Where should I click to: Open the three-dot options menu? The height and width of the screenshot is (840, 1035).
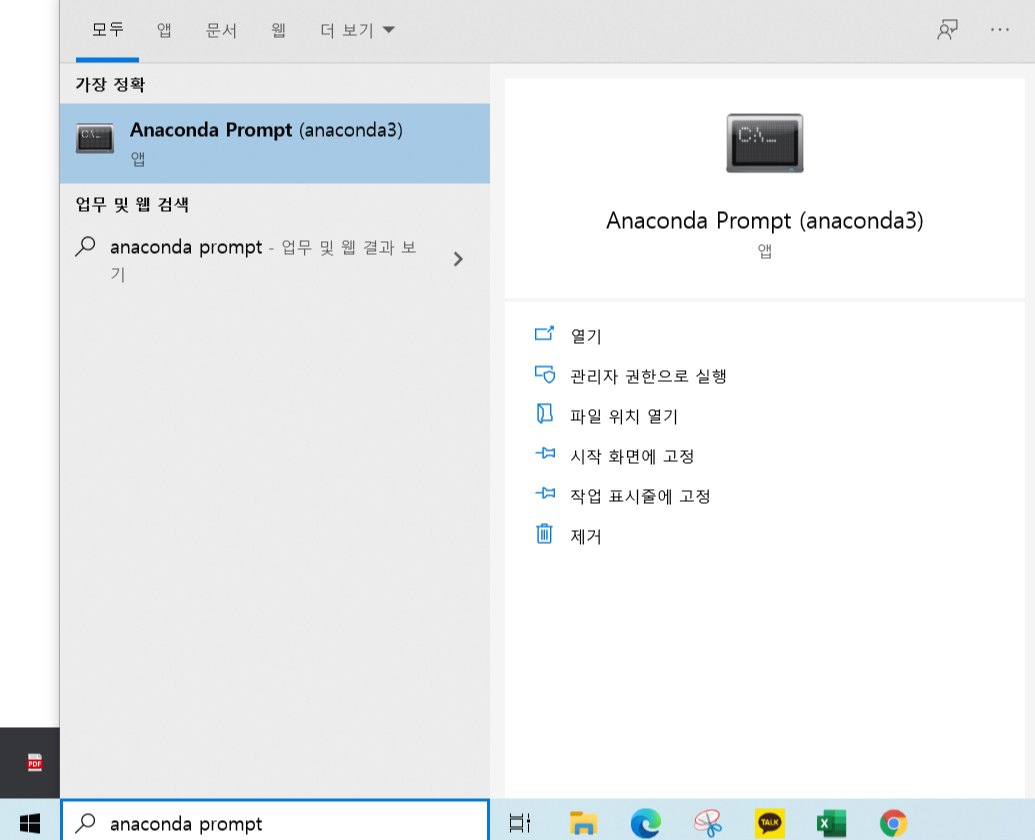[999, 30]
